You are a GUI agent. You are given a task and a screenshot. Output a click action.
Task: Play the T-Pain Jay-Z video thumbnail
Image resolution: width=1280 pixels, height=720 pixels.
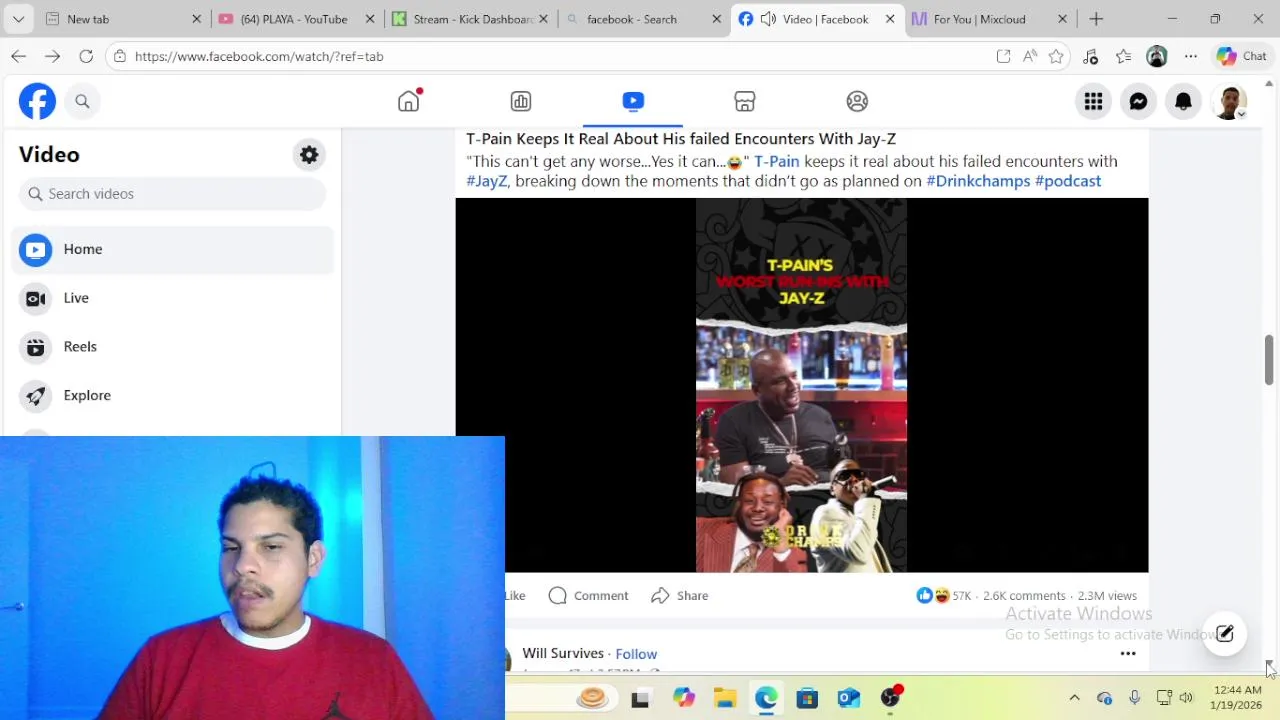pos(802,385)
